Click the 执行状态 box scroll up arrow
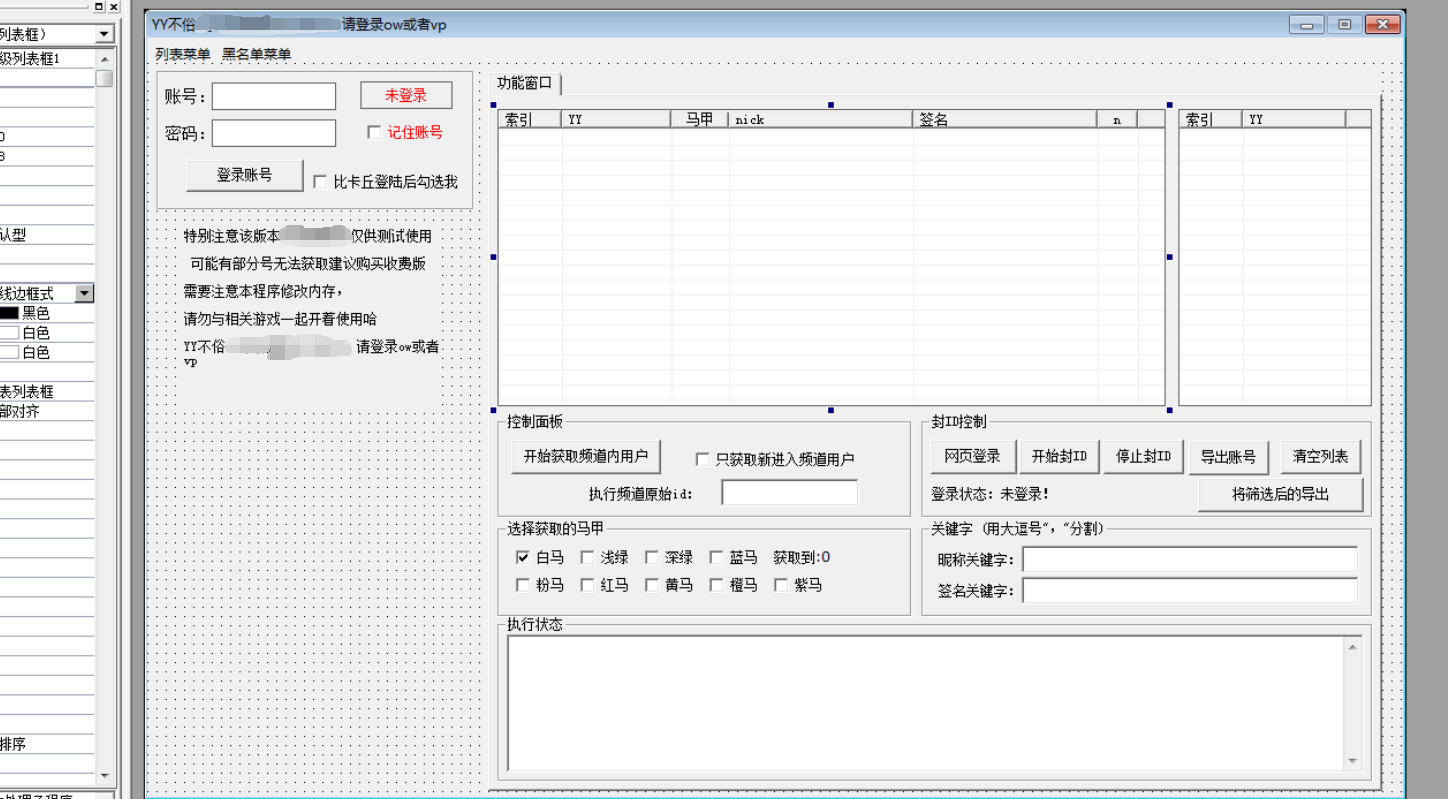This screenshot has width=1448, height=799. pos(1353,647)
